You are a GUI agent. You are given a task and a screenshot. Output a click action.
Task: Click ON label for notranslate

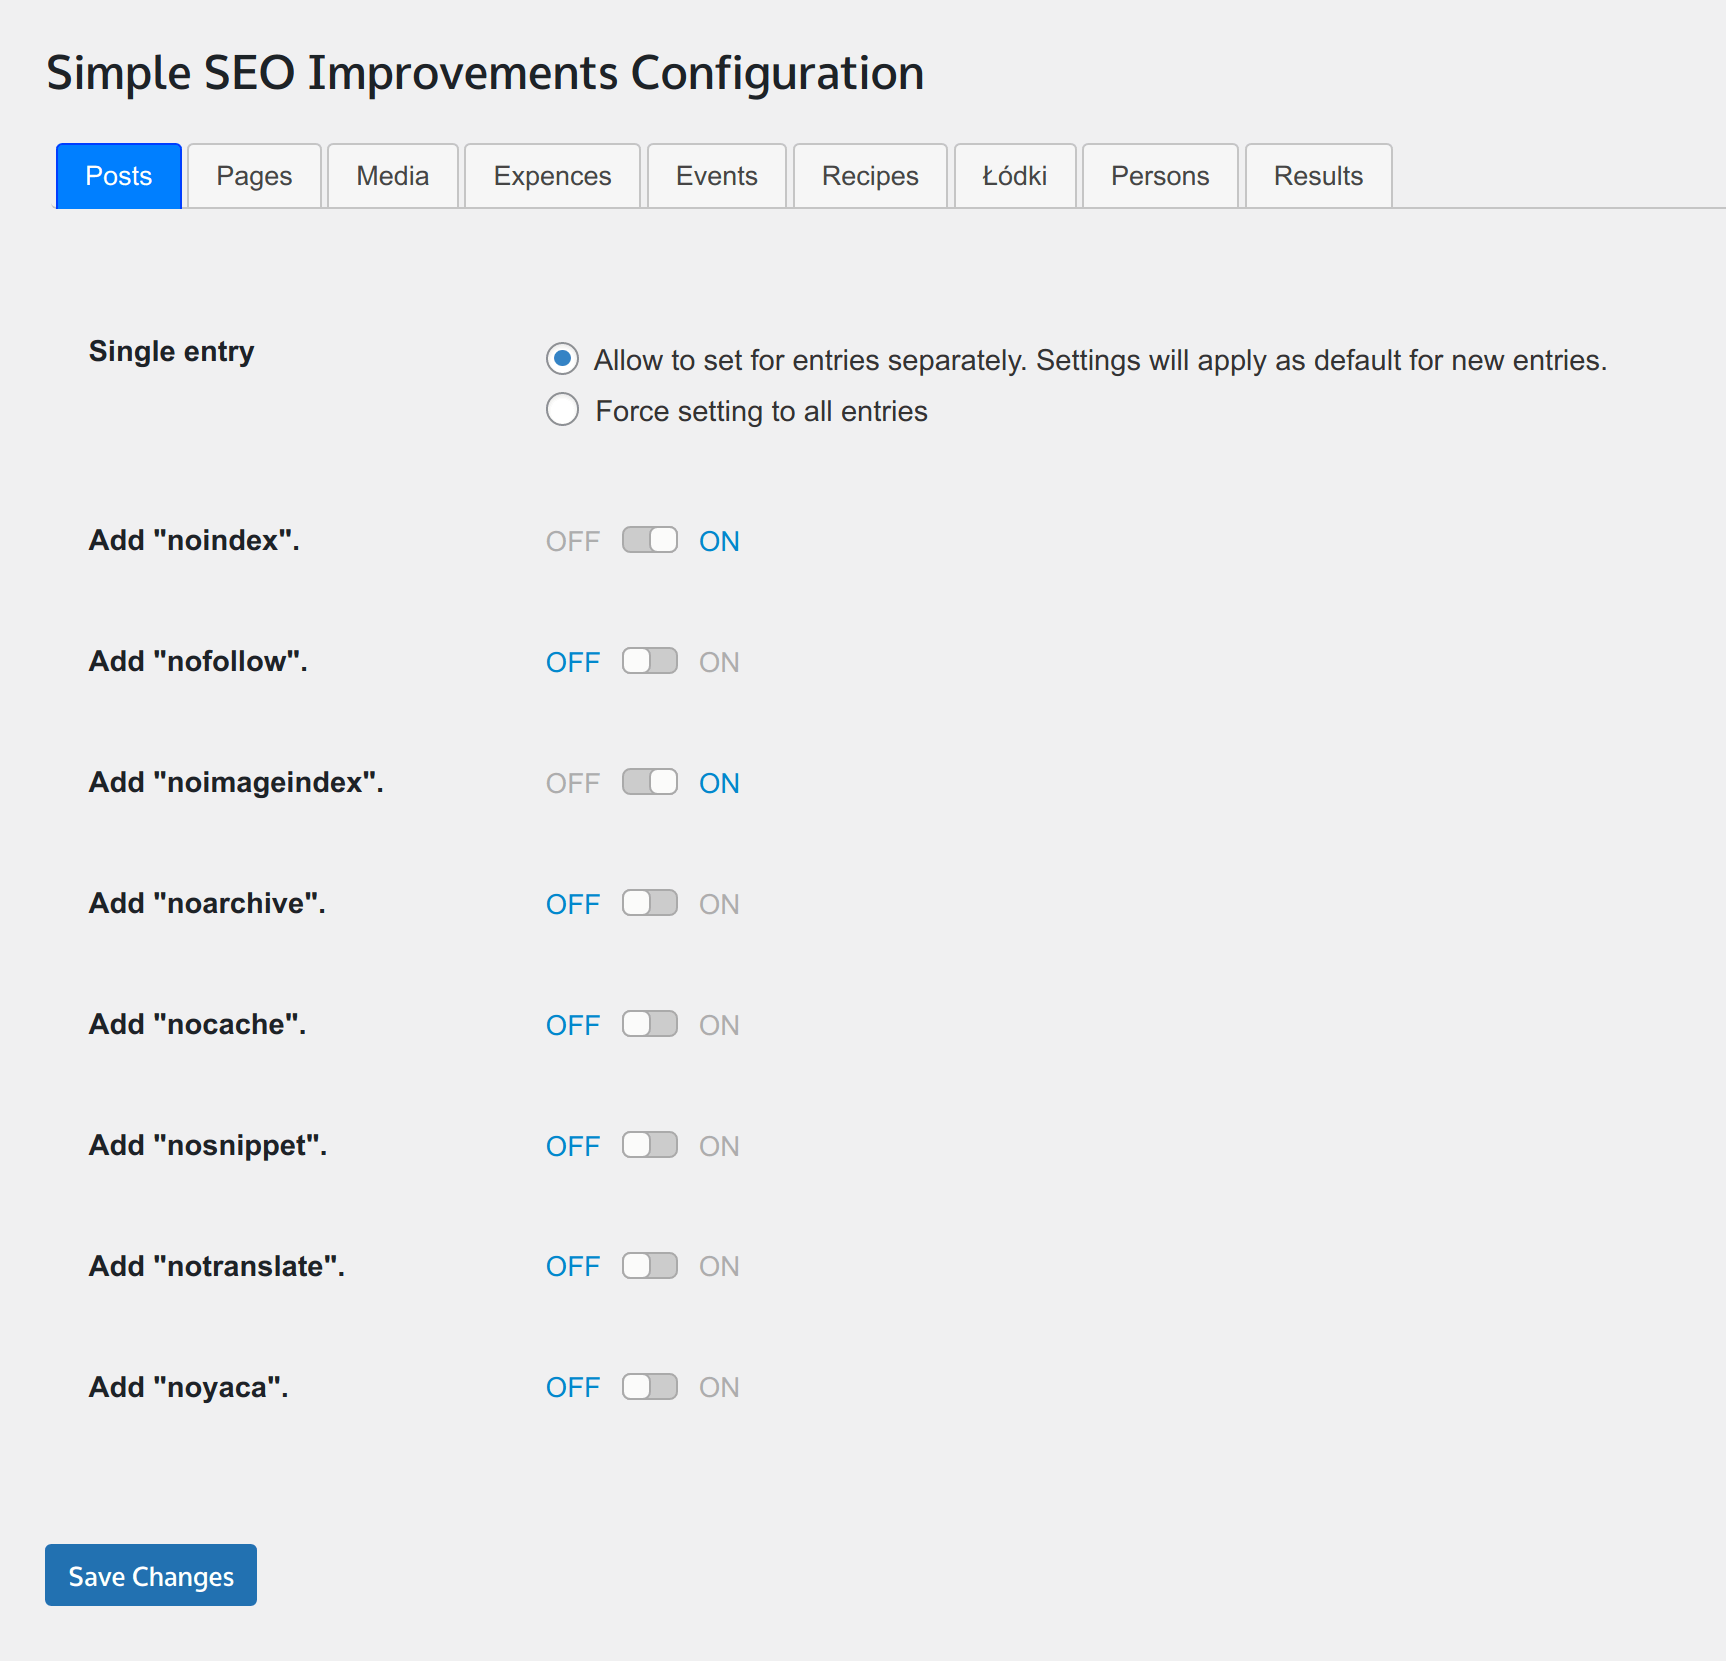click(x=719, y=1266)
